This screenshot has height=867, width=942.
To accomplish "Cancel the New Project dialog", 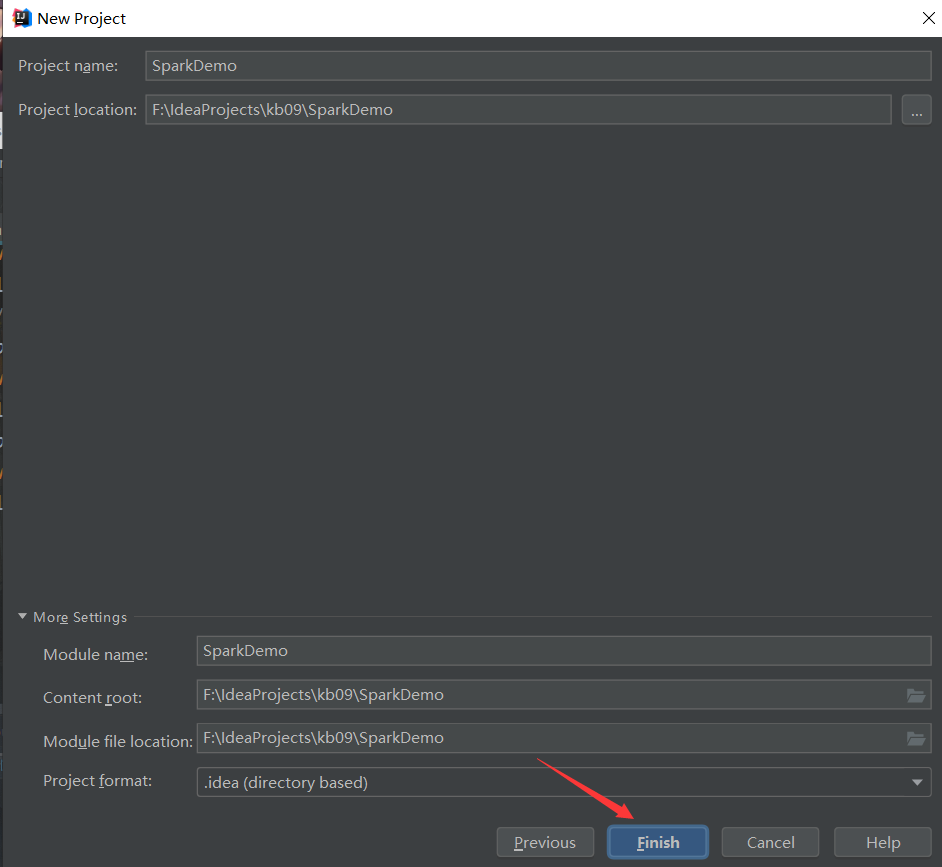I will pos(770,841).
